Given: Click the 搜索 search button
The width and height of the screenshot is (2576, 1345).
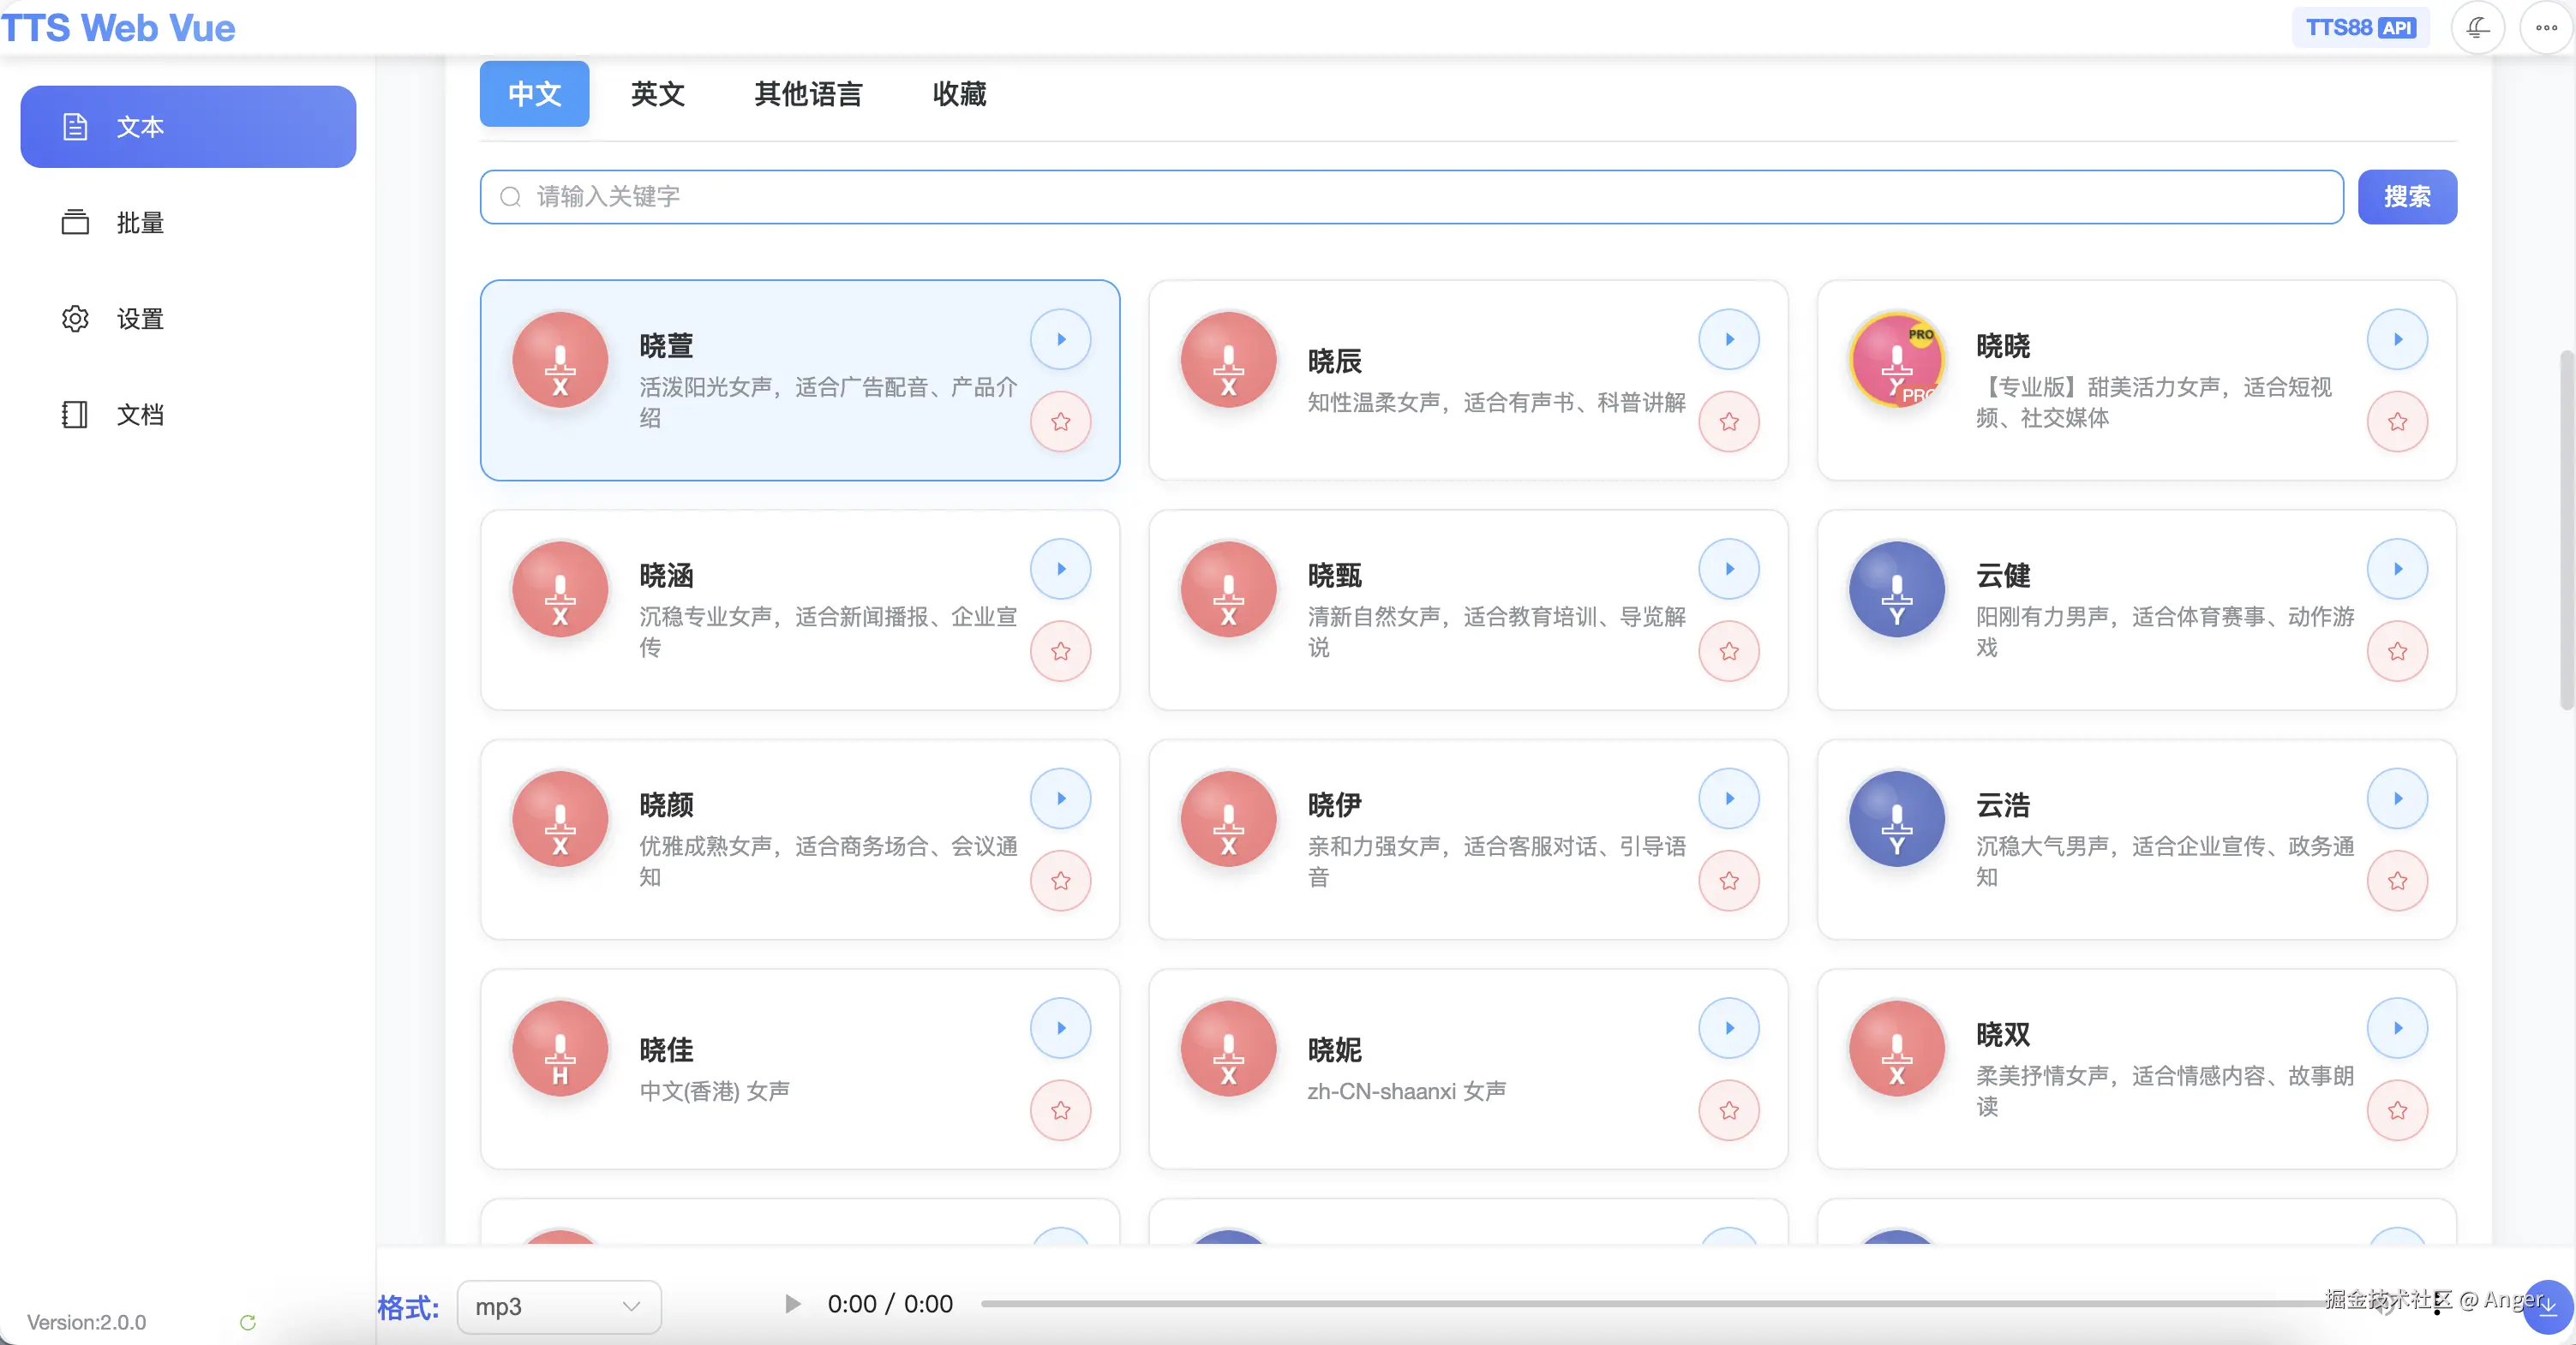Looking at the screenshot, I should pos(2406,197).
